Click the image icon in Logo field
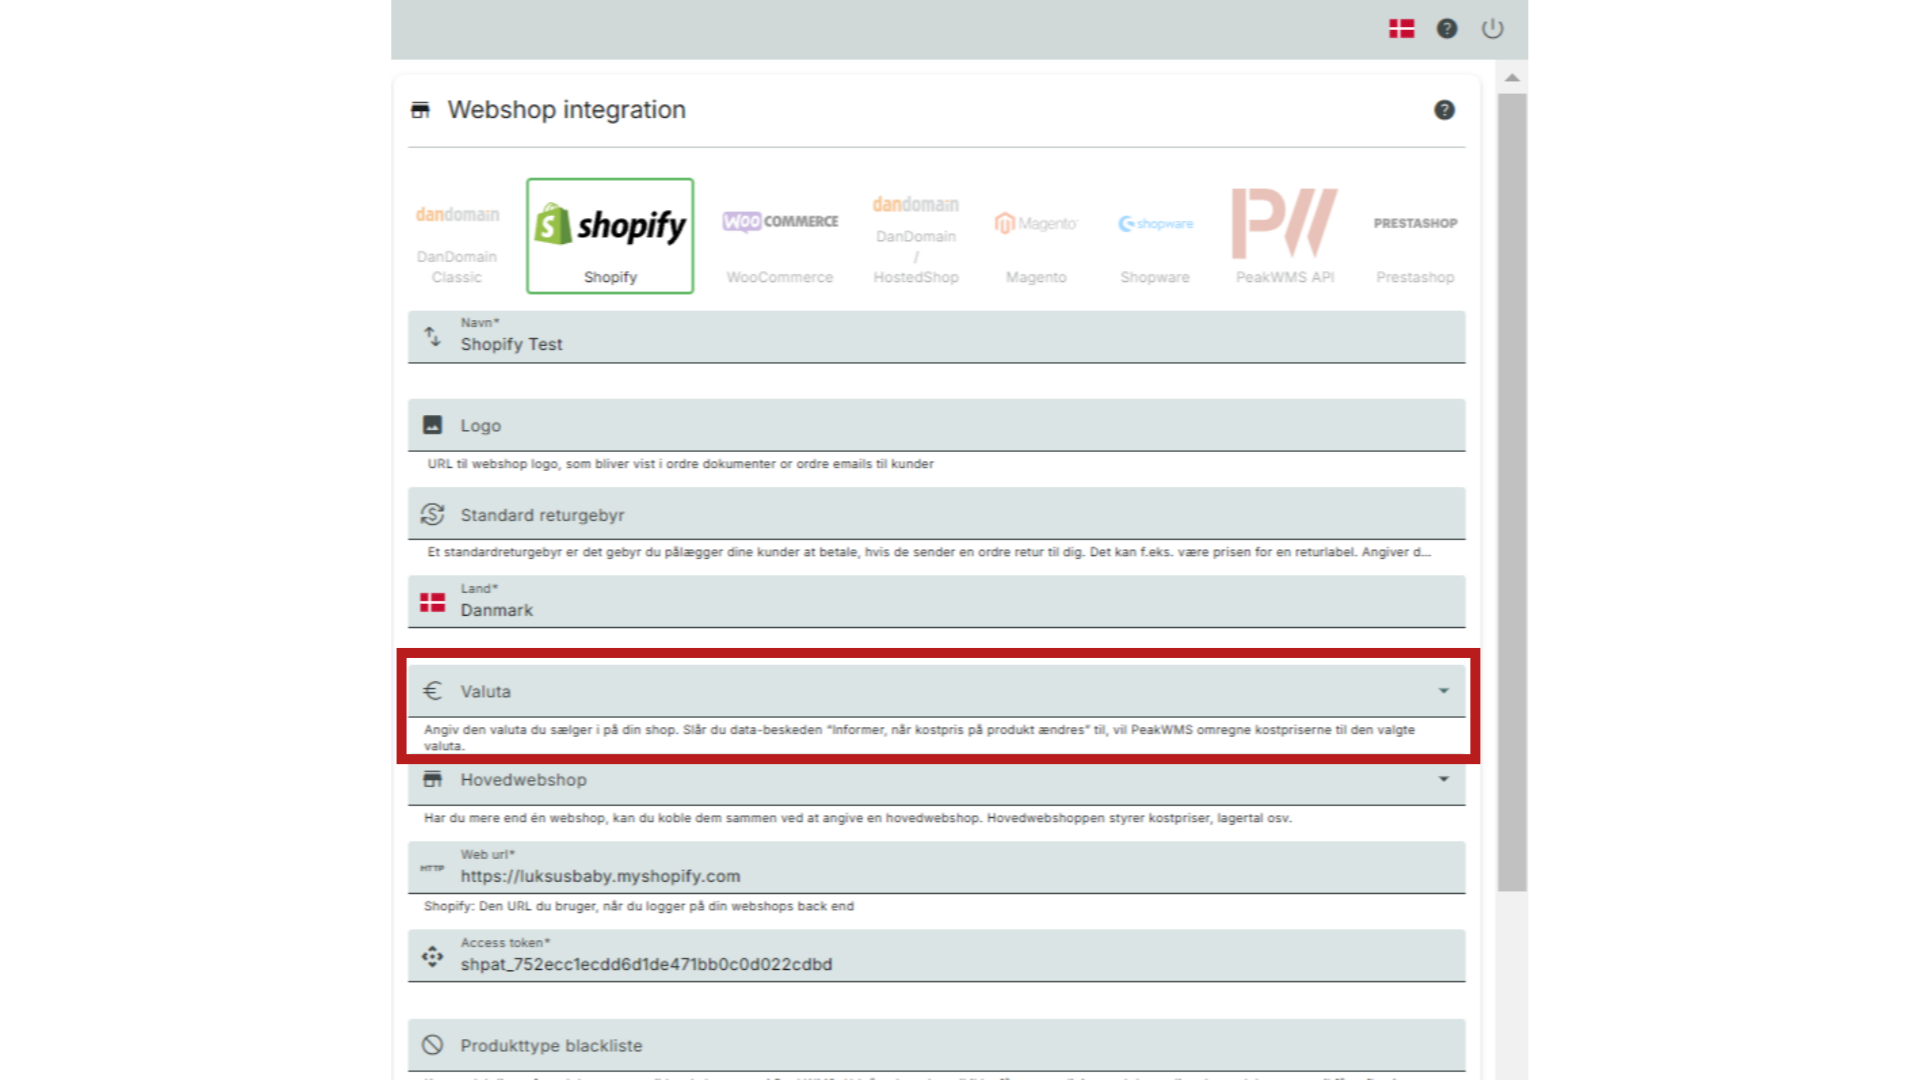 pyautogui.click(x=432, y=425)
